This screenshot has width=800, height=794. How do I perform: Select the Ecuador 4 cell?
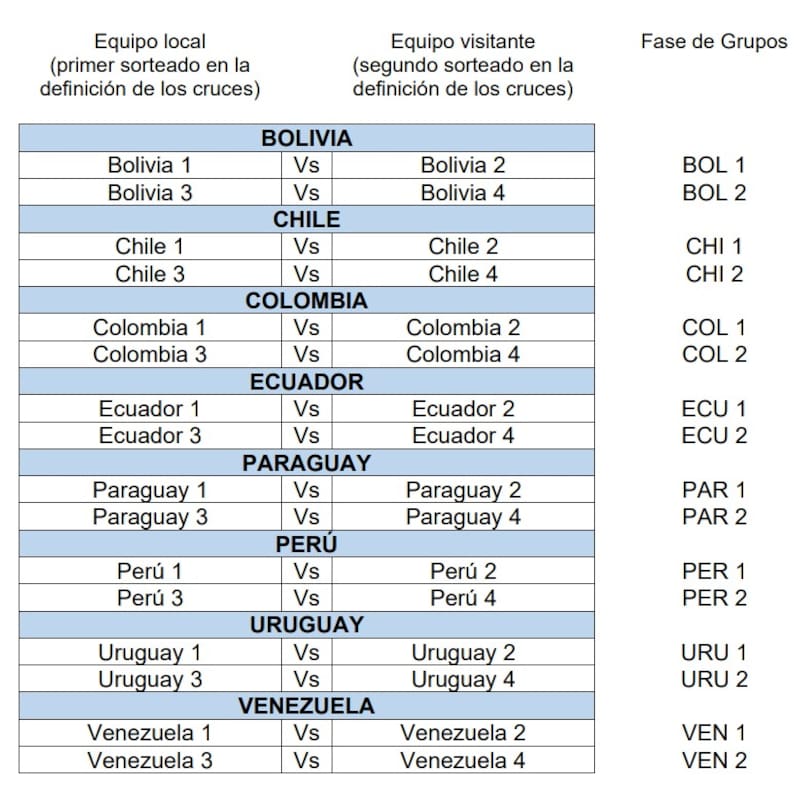[463, 435]
